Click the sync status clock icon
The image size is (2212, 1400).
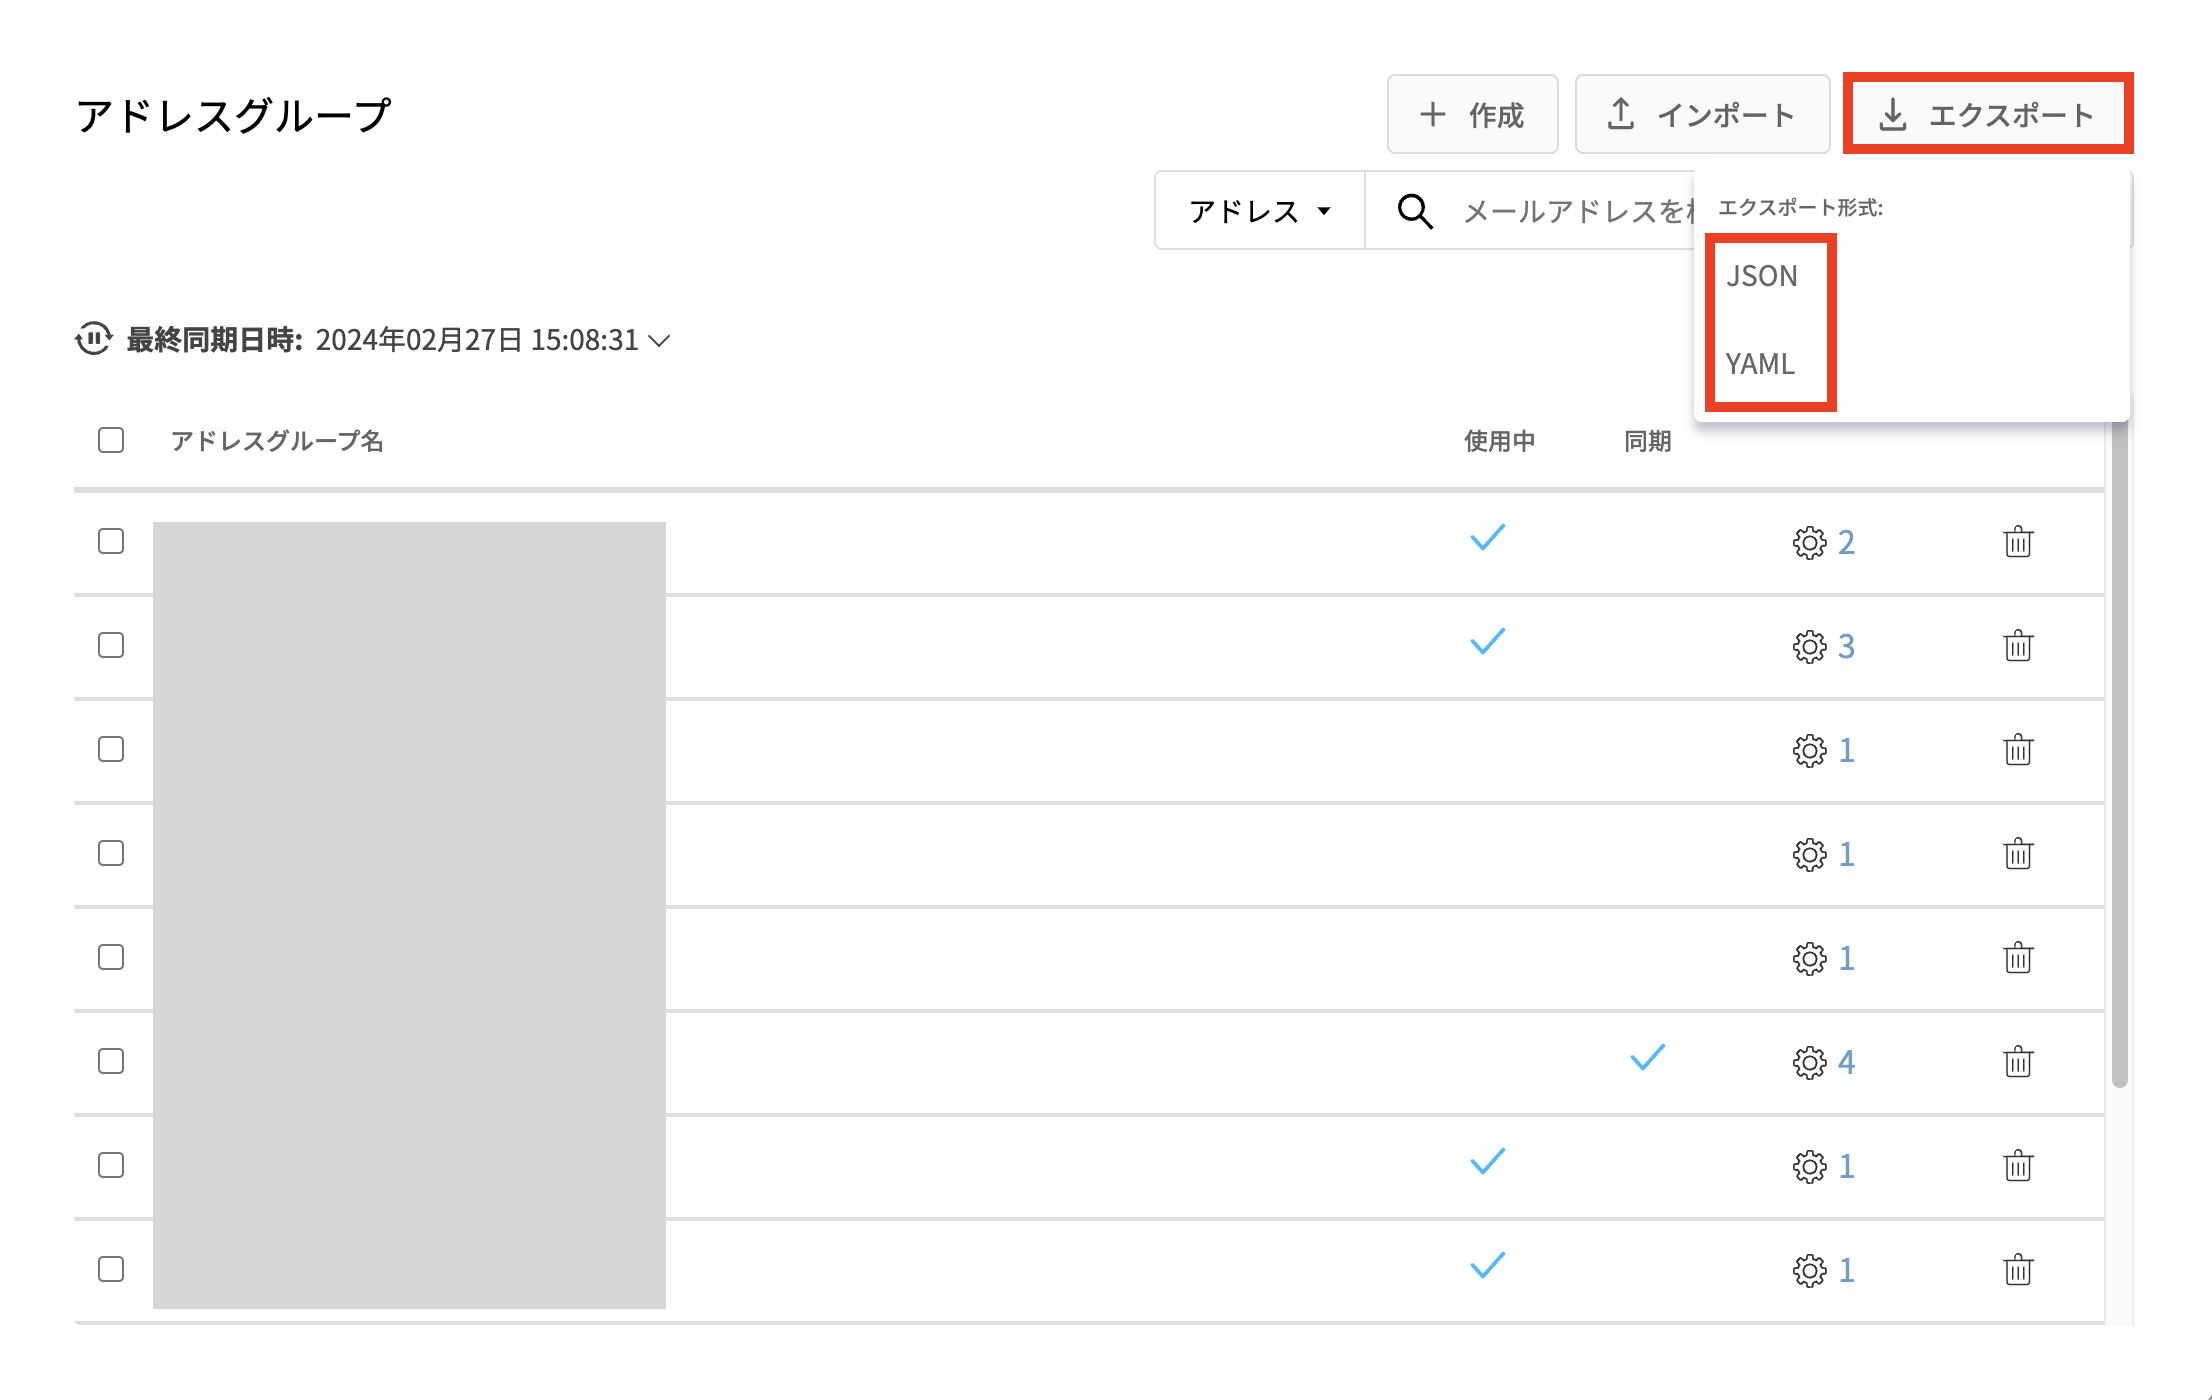(94, 339)
